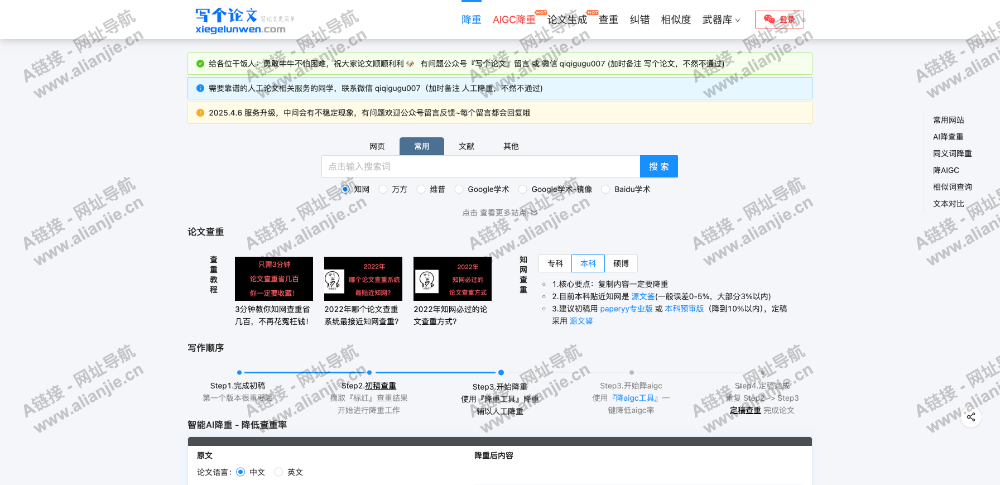Screen dimensions: 1000x485
Task: Select the 本科 tab under 知网查重
Action: point(587,264)
